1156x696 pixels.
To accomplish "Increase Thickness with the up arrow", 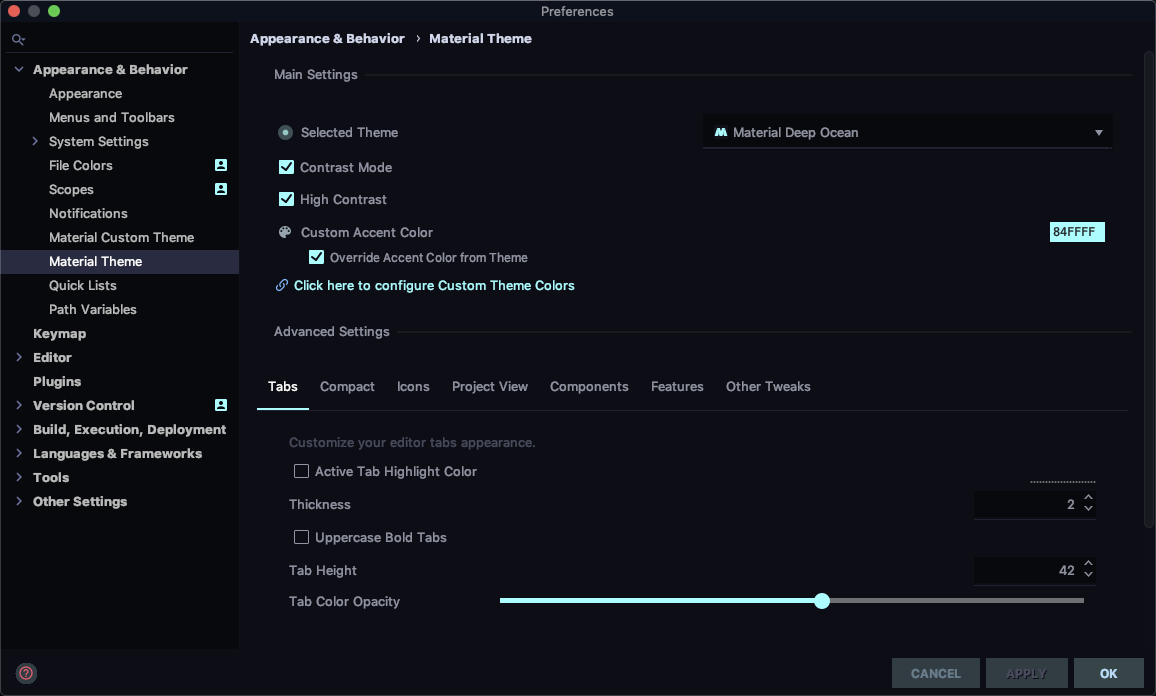I will coord(1088,498).
